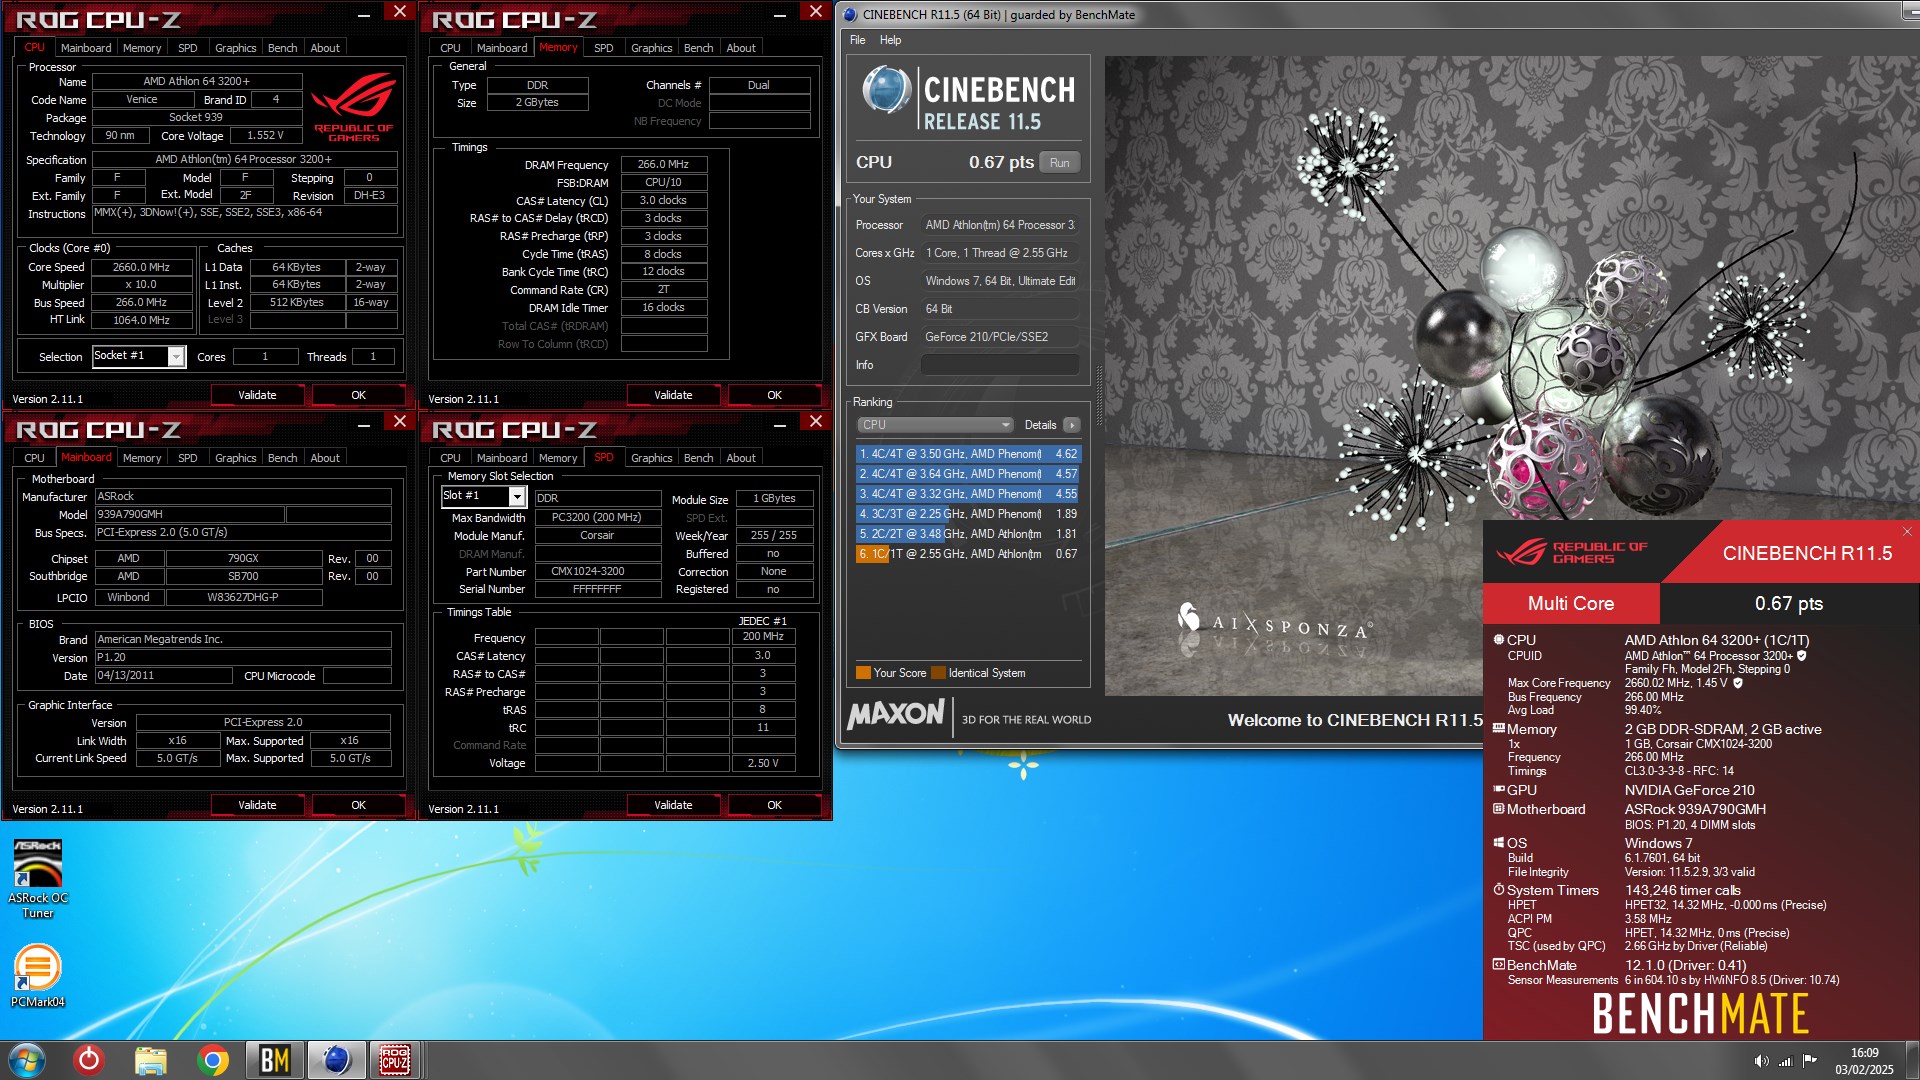This screenshot has height=1080, width=1920.
Task: Click the Multi Core label in BenchMate overlay
Action: pyautogui.click(x=1571, y=603)
